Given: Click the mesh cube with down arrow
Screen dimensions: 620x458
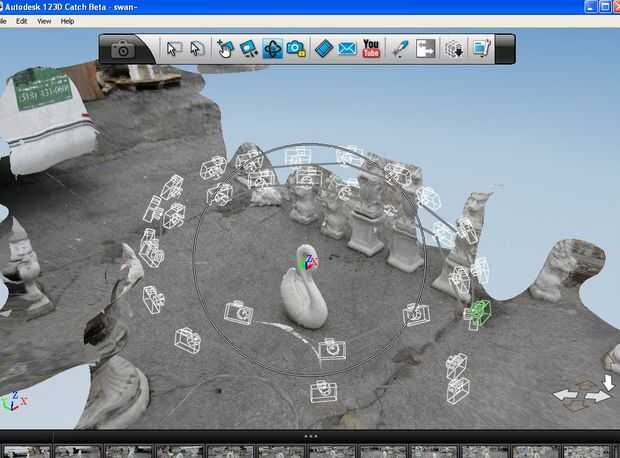Looking at the screenshot, I should tap(454, 49).
